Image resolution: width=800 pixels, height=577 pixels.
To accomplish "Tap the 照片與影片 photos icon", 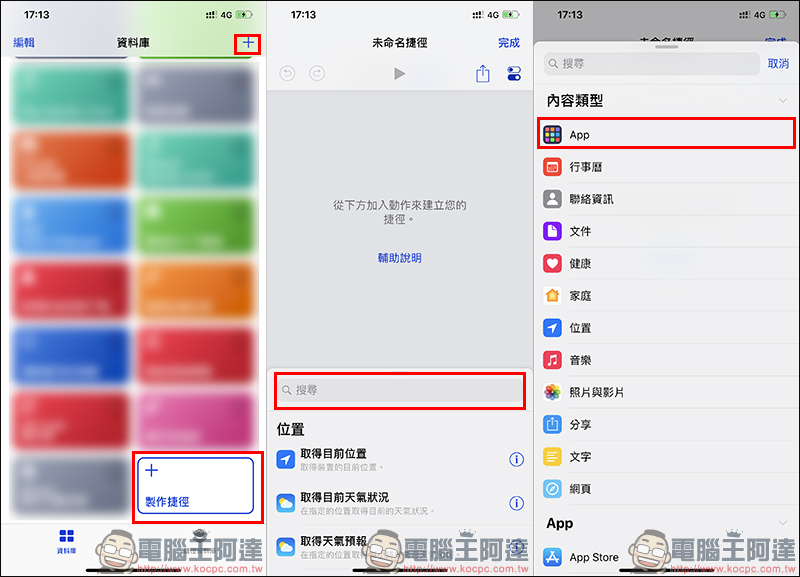I will [x=553, y=392].
